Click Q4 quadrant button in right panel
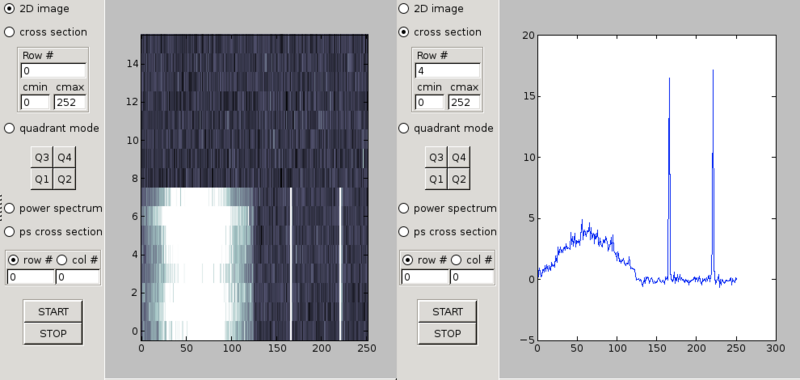The image size is (800, 380). (x=458, y=158)
